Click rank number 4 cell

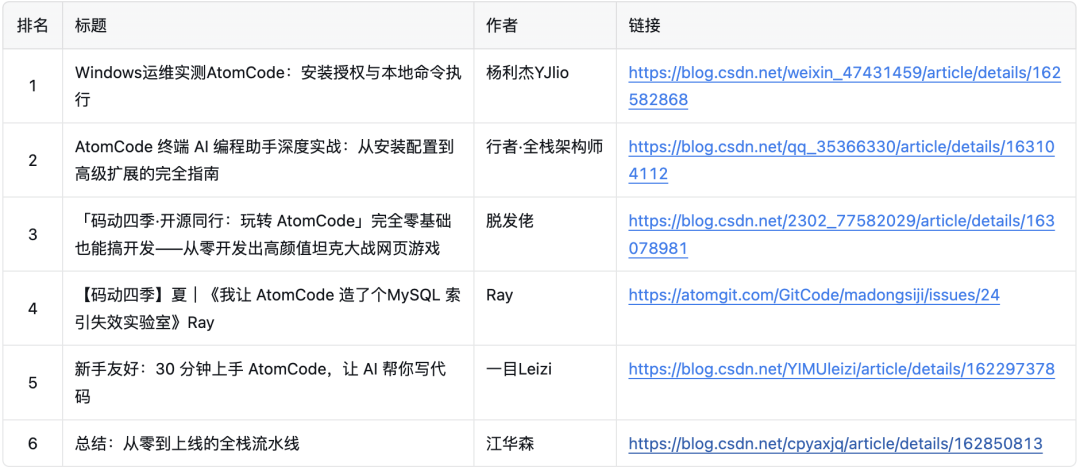pyautogui.click(x=32, y=309)
